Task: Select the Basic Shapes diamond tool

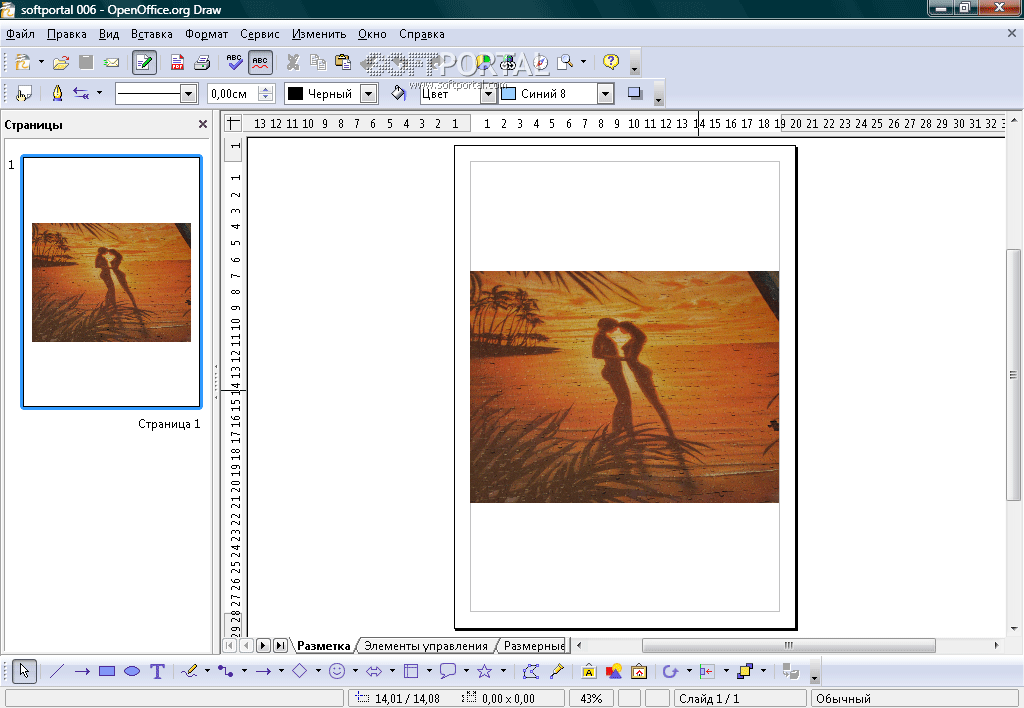Action: (x=300, y=671)
